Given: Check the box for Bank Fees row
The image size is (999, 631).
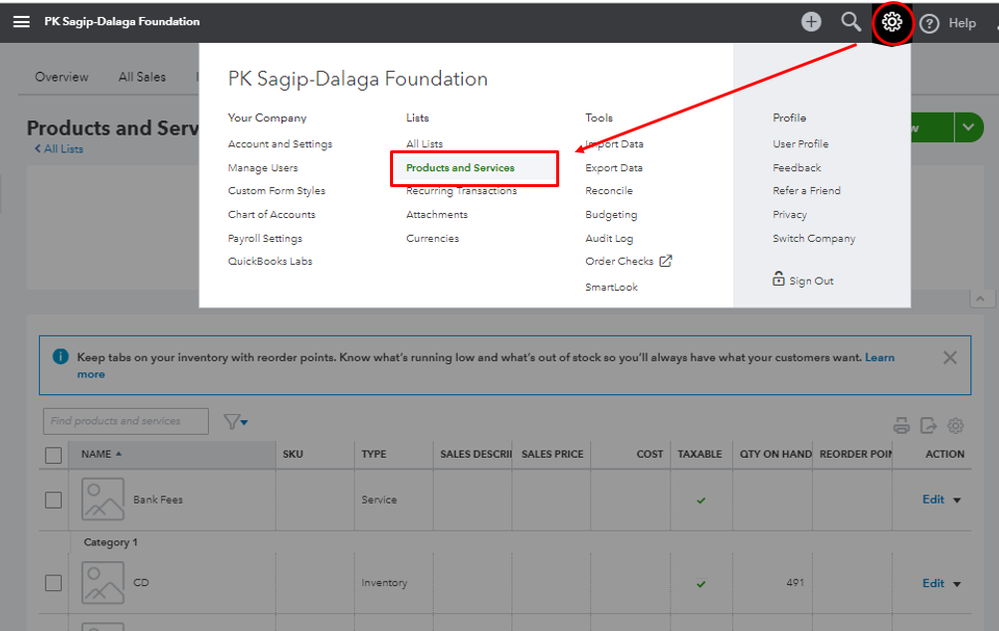Looking at the screenshot, I should tap(54, 500).
